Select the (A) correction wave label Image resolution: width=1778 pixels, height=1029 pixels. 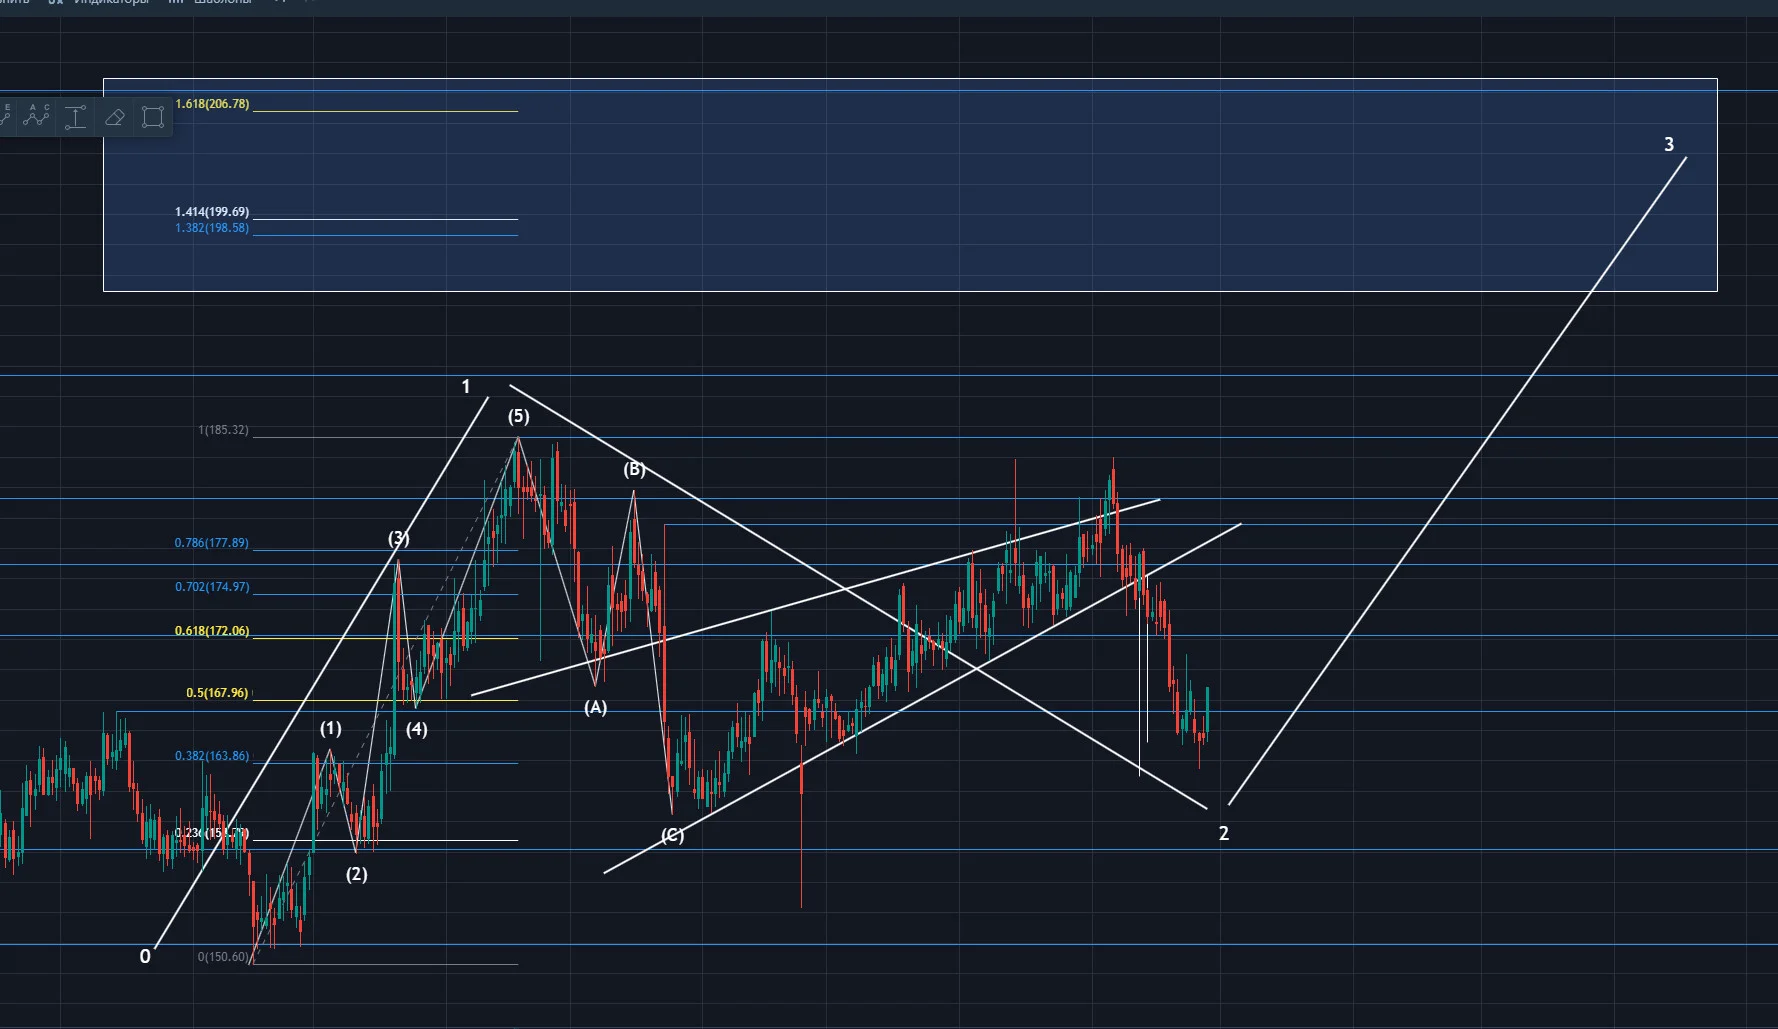pos(595,707)
